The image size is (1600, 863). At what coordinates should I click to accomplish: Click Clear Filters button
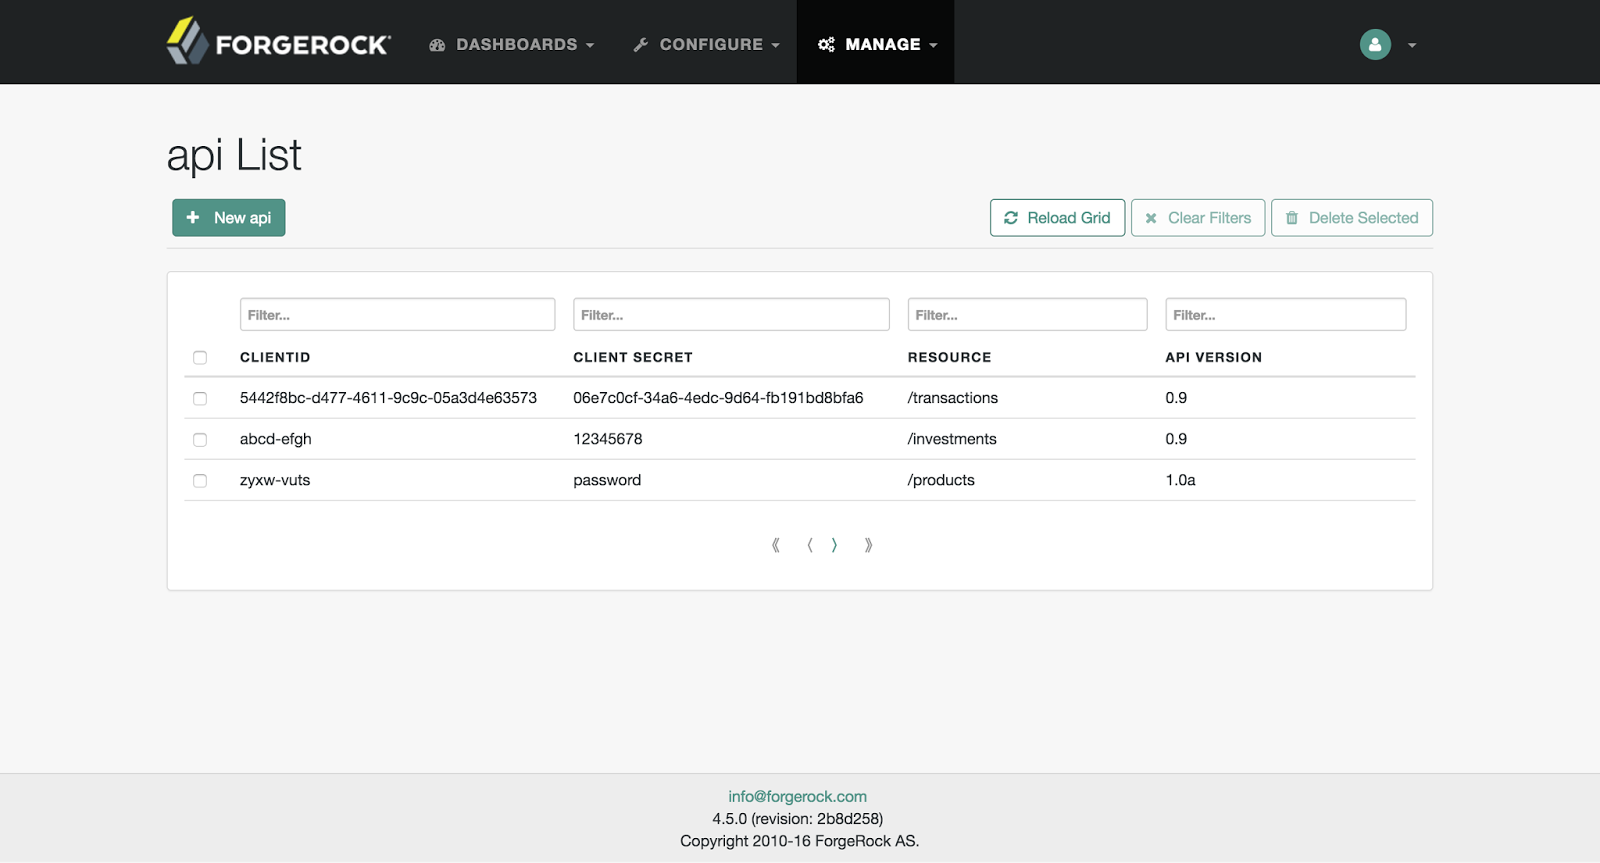1198,218
